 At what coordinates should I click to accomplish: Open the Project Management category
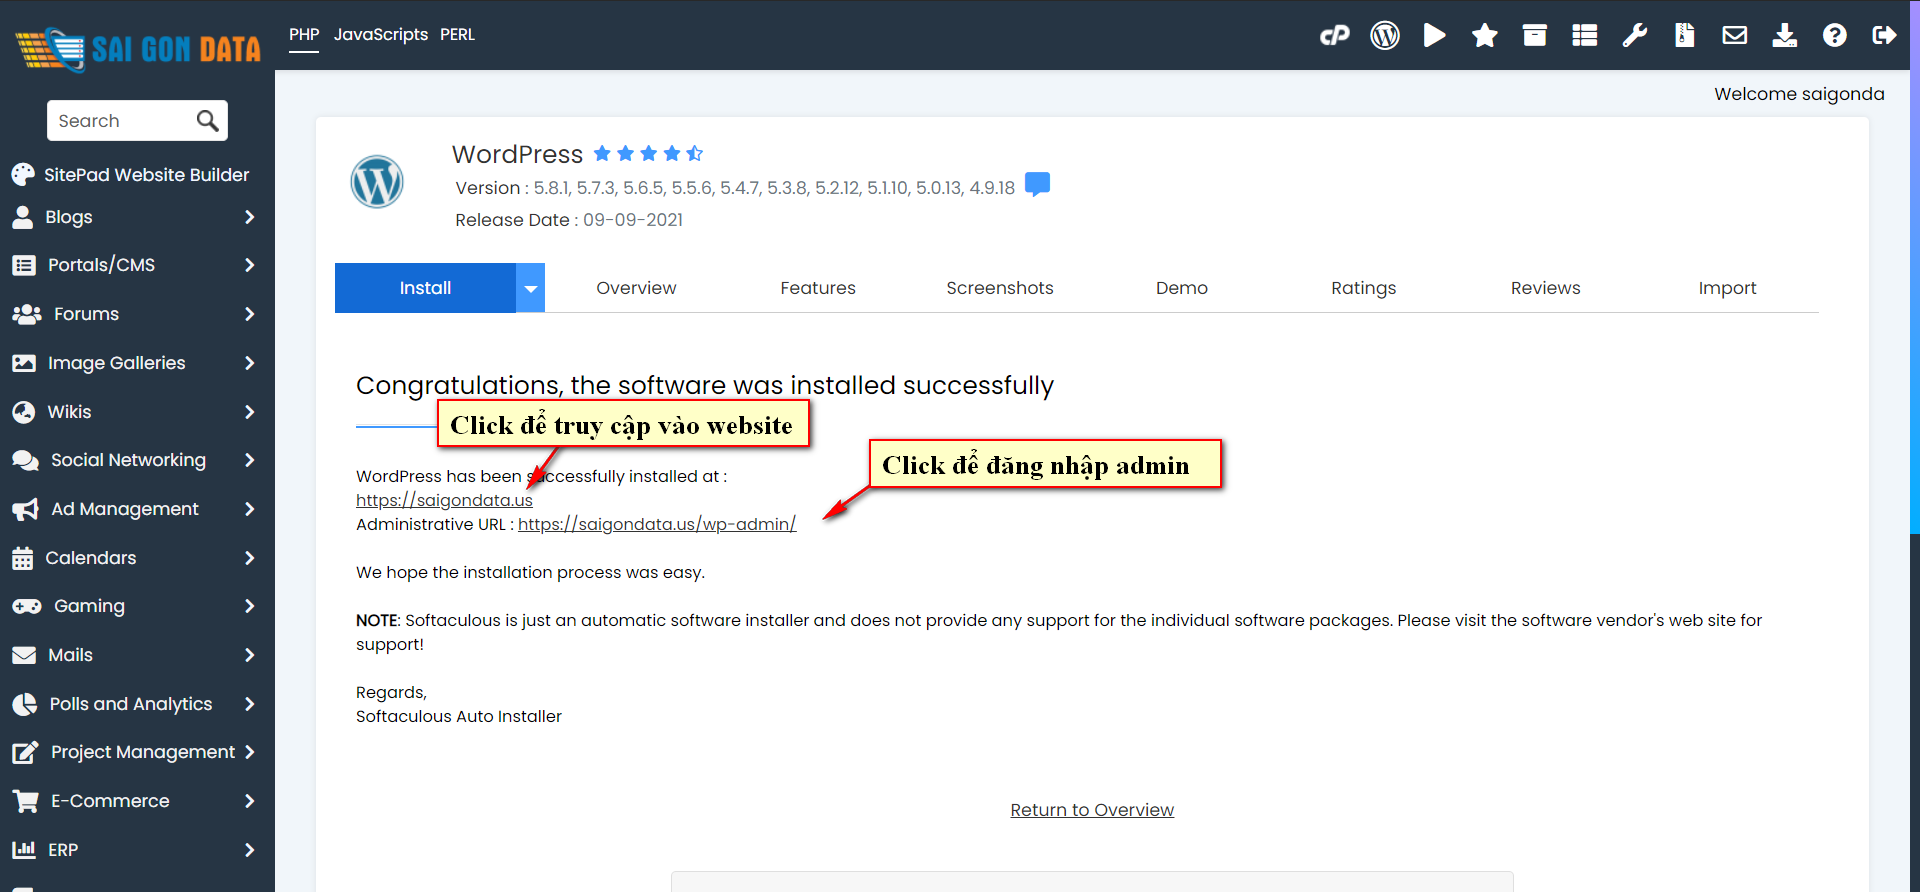click(x=143, y=752)
